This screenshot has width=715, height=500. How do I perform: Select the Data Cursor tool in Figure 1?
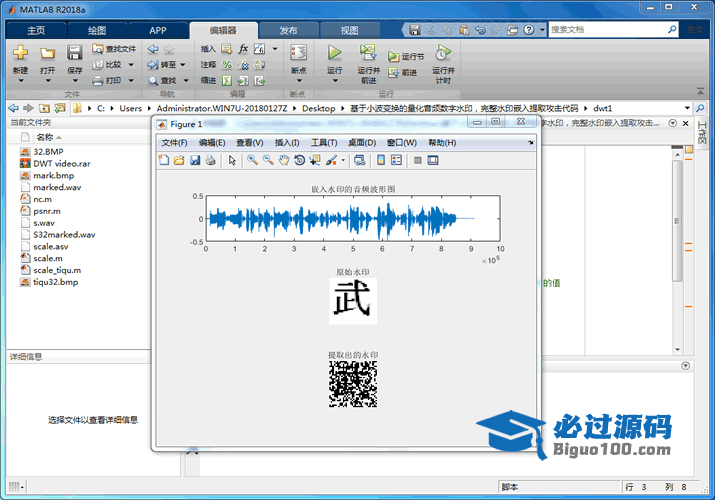click(x=315, y=160)
